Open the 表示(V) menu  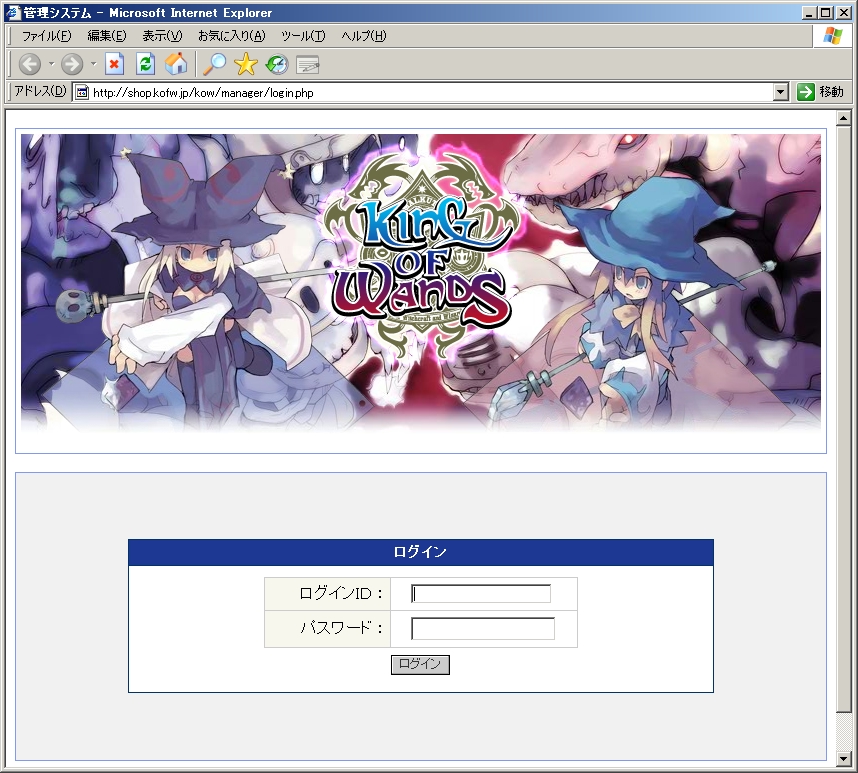click(x=162, y=36)
